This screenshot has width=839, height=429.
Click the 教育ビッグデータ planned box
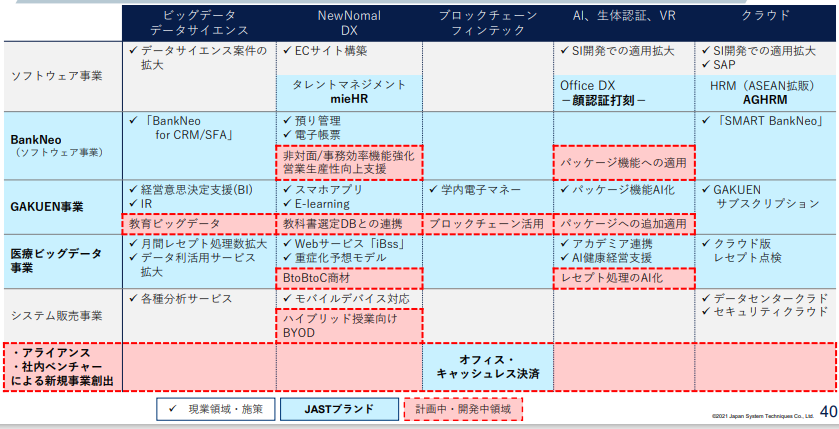pyautogui.click(x=198, y=224)
